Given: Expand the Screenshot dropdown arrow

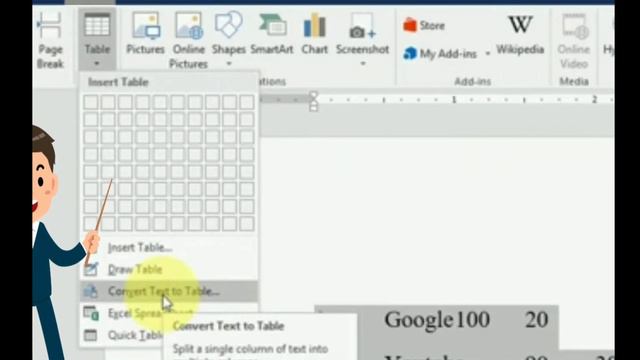Looking at the screenshot, I should 363,64.
